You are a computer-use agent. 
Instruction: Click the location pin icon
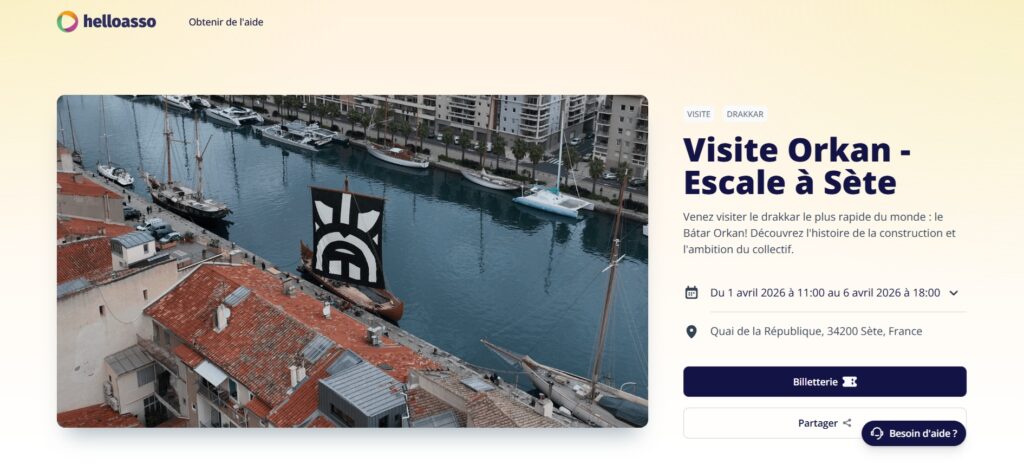click(x=691, y=332)
